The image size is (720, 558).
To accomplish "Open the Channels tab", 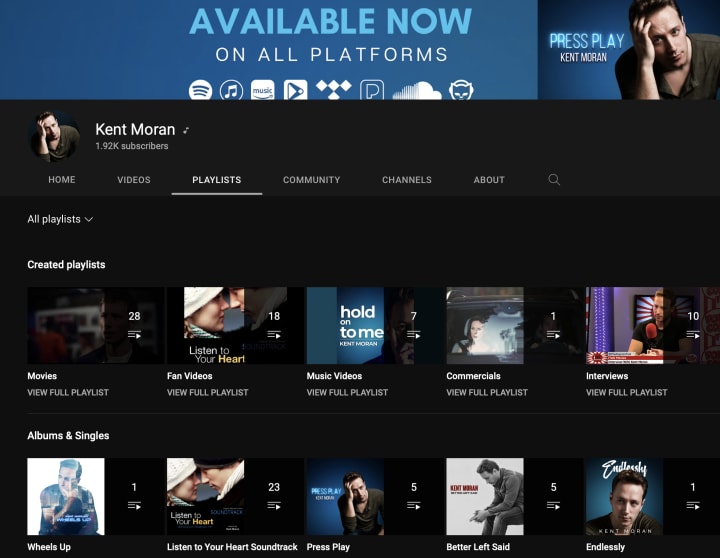I will pos(407,180).
